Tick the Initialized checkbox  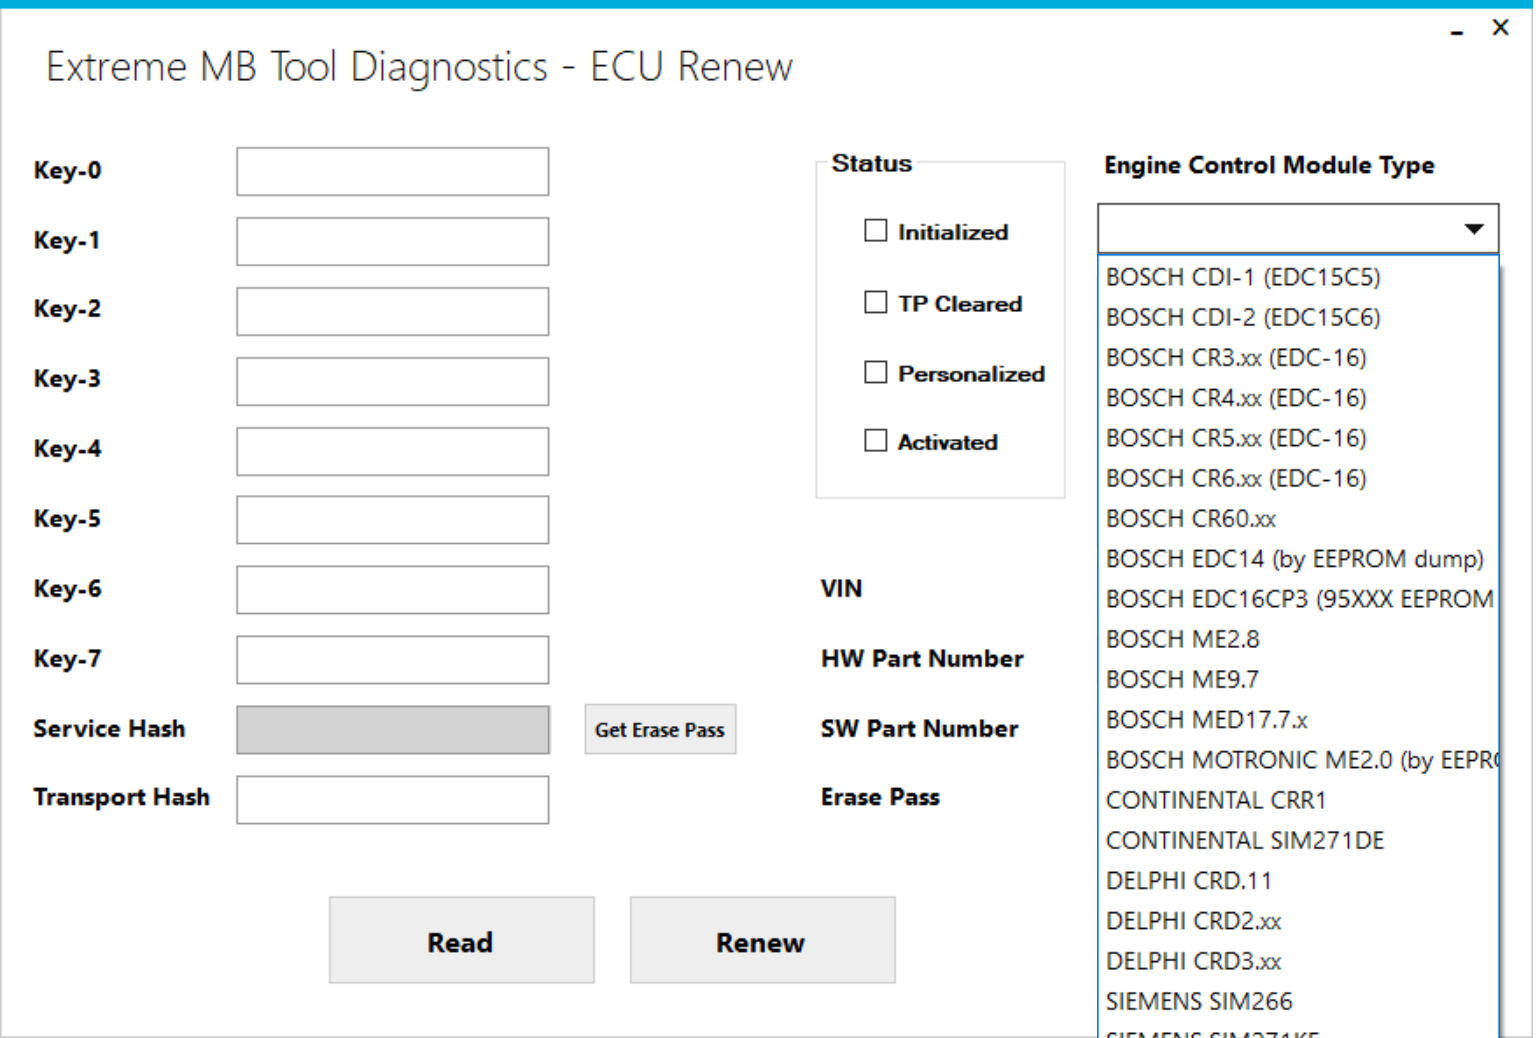coord(876,231)
